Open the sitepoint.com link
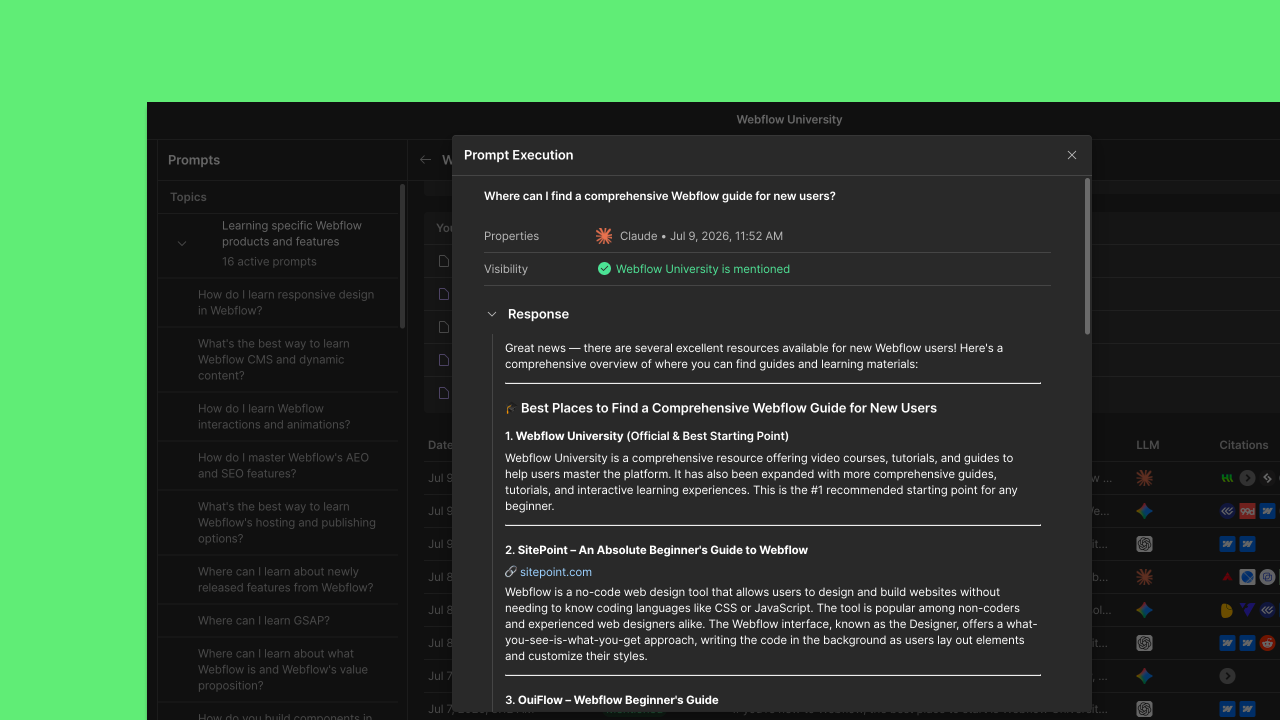 [x=556, y=572]
